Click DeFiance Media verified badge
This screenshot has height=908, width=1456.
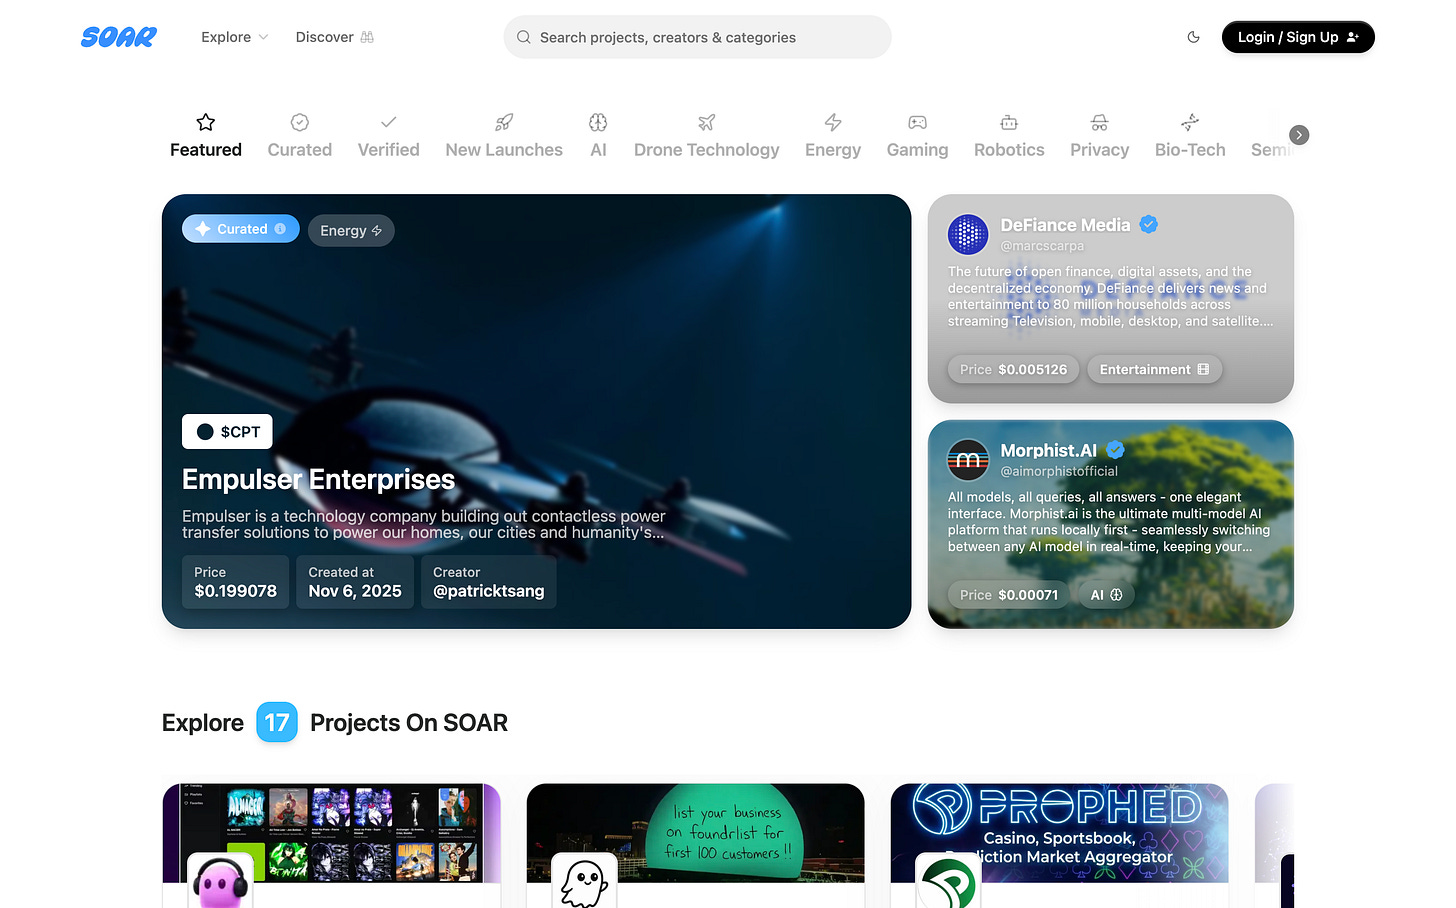pyautogui.click(x=1149, y=225)
